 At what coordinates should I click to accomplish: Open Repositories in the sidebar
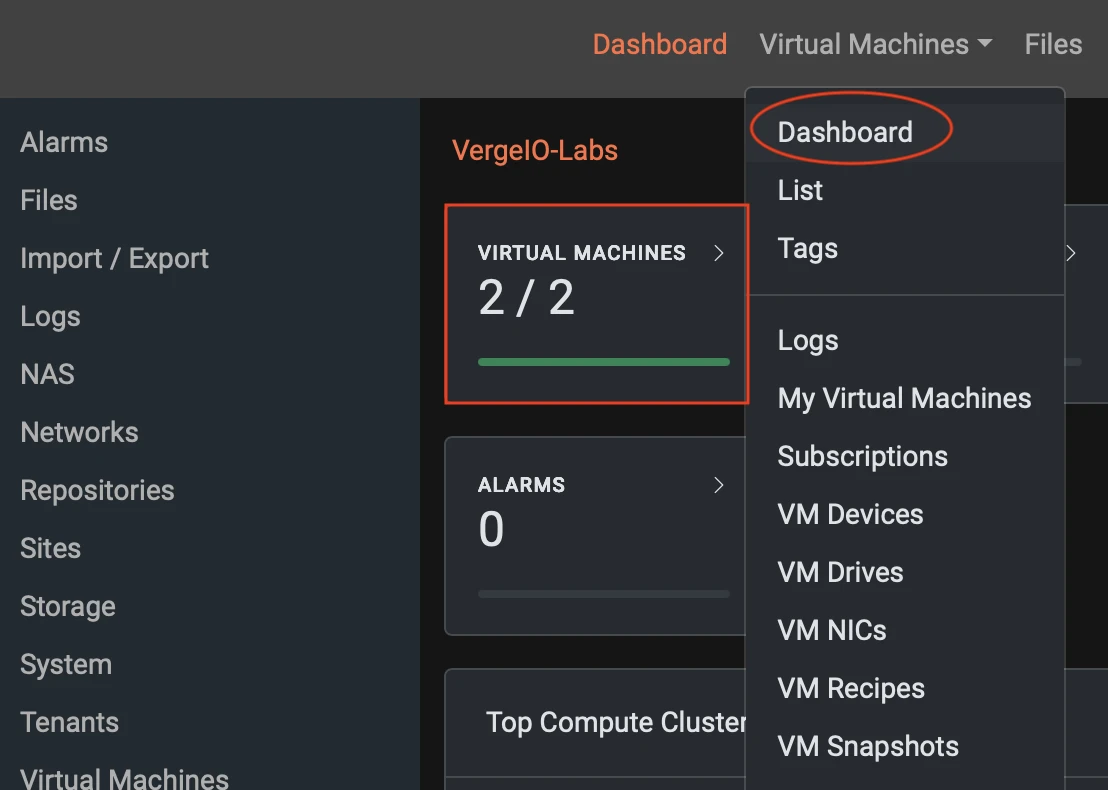[x=97, y=490]
